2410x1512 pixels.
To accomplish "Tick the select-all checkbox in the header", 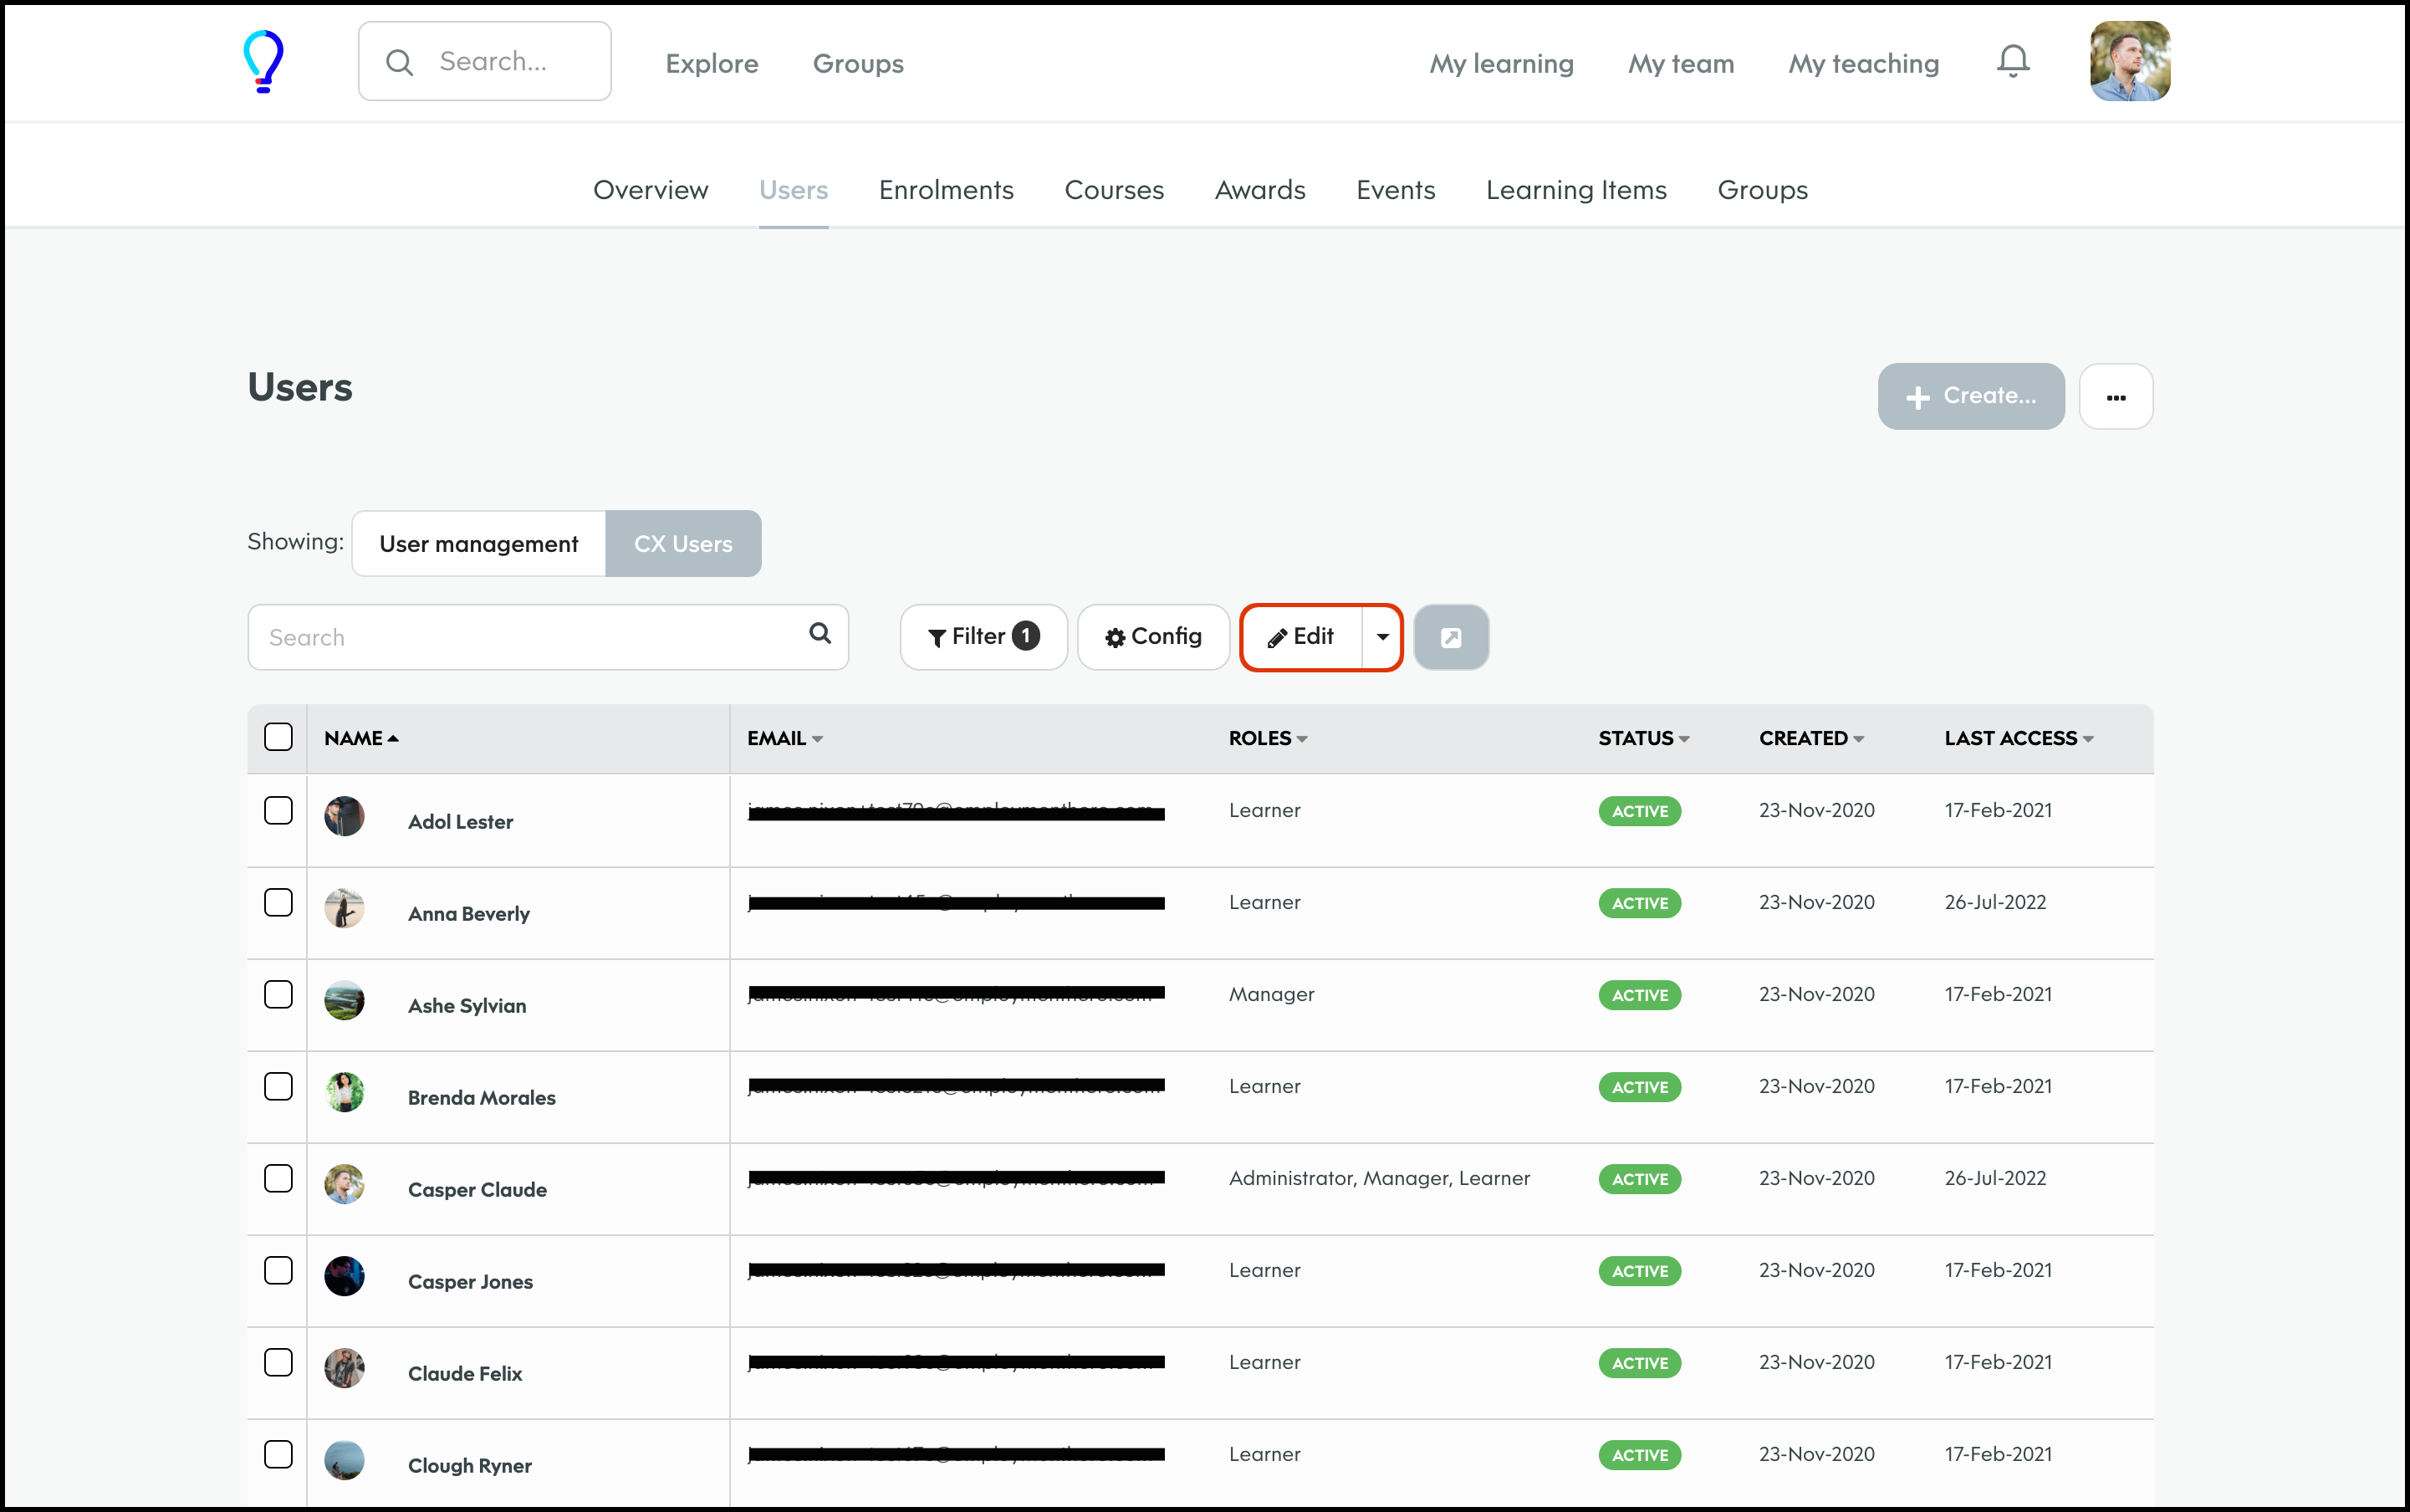I will (278, 737).
